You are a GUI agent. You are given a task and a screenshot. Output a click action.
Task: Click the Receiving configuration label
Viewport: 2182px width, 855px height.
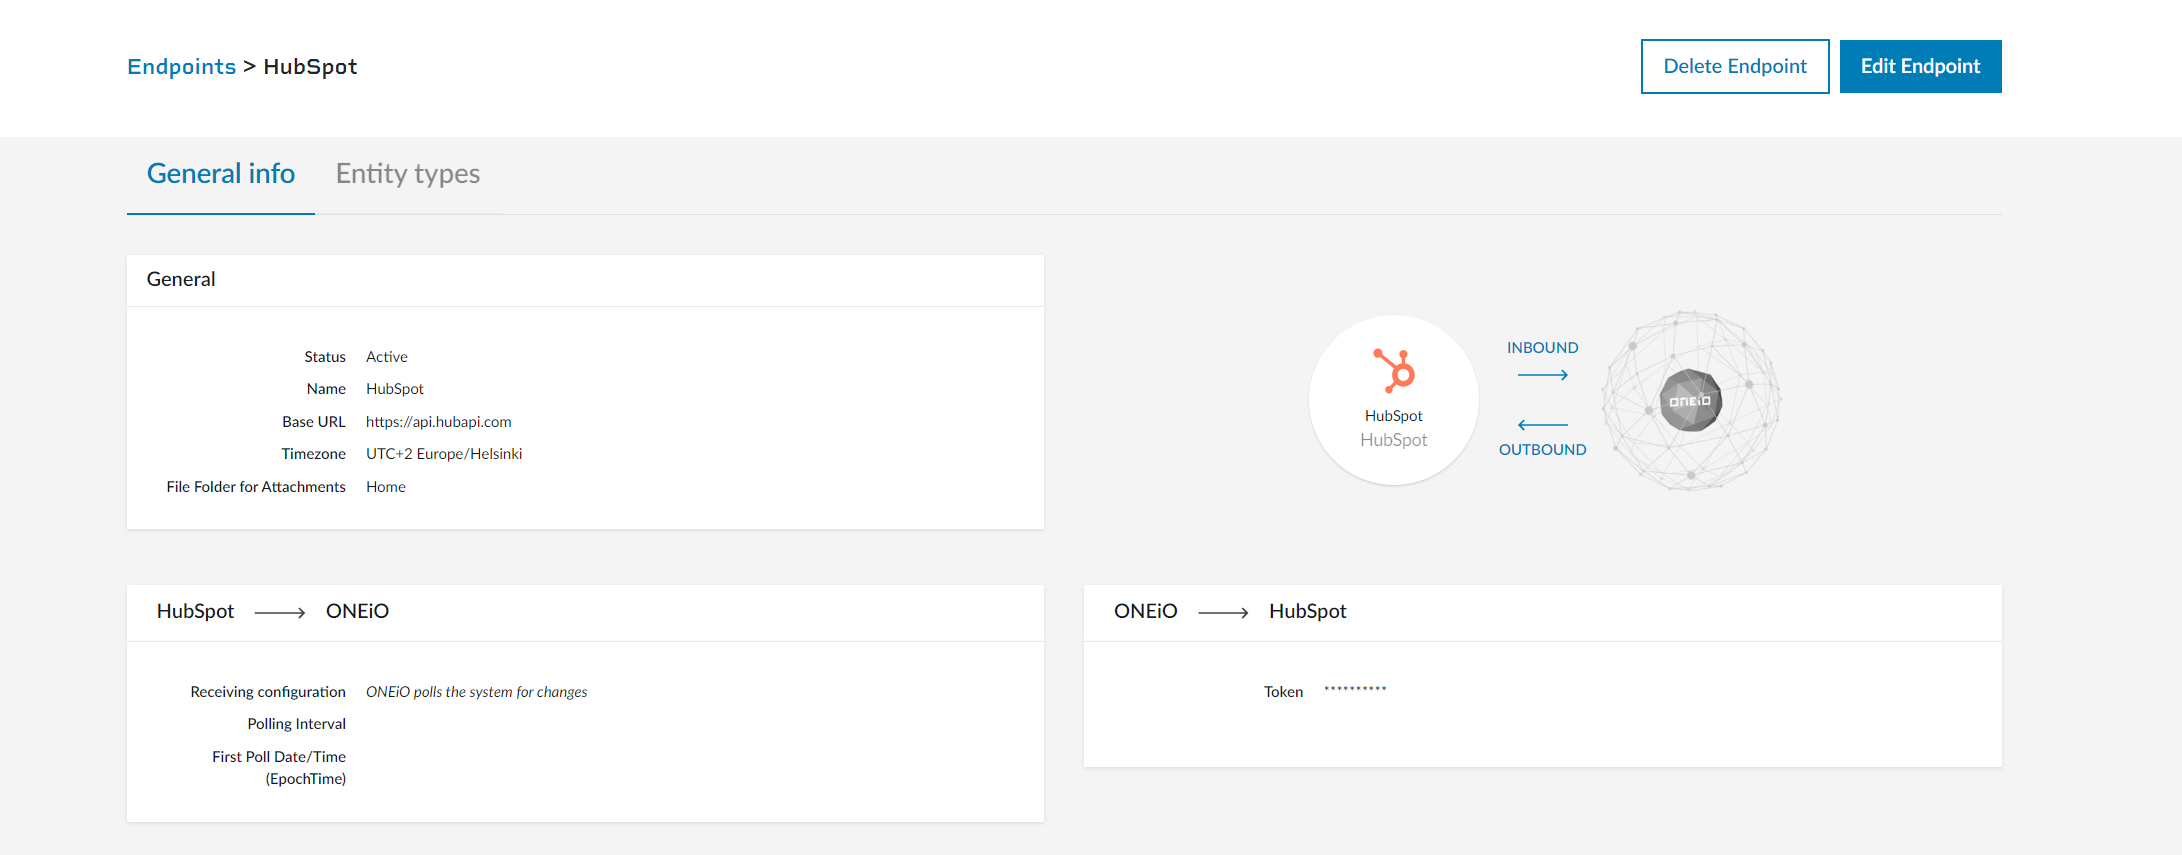point(268,692)
